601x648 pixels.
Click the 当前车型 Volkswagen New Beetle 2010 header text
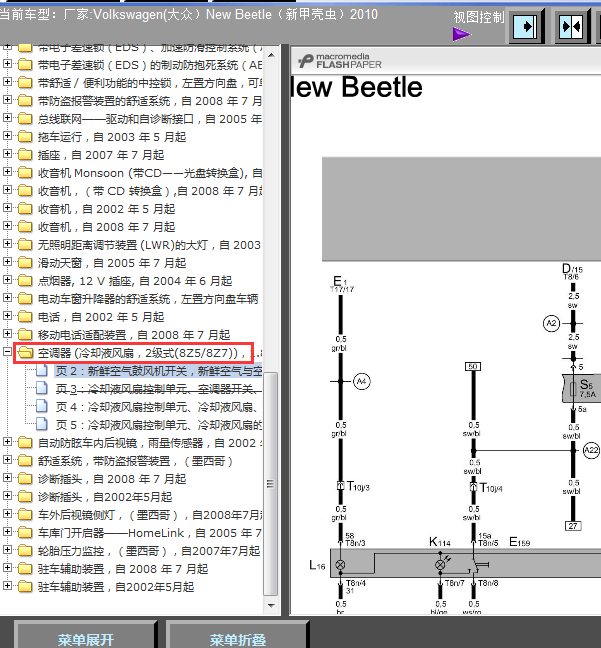188,14
